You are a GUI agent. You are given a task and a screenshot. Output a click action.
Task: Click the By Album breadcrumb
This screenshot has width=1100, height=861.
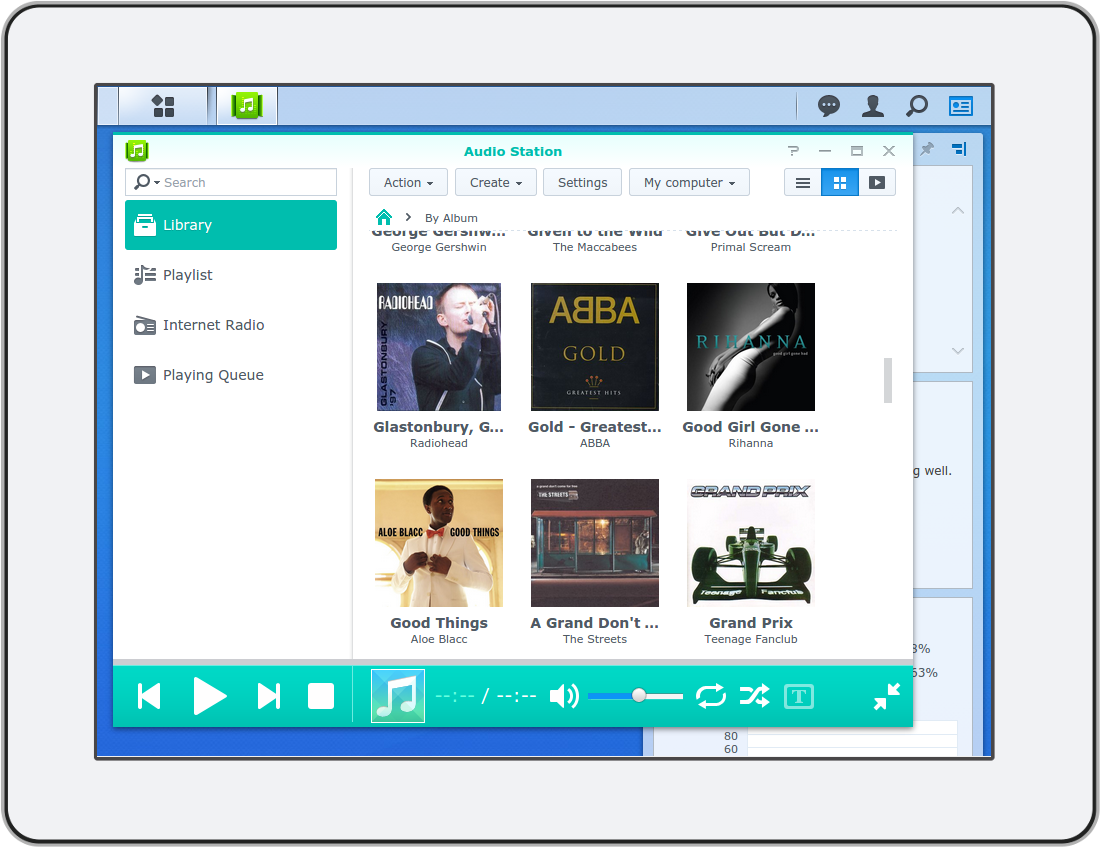click(451, 218)
